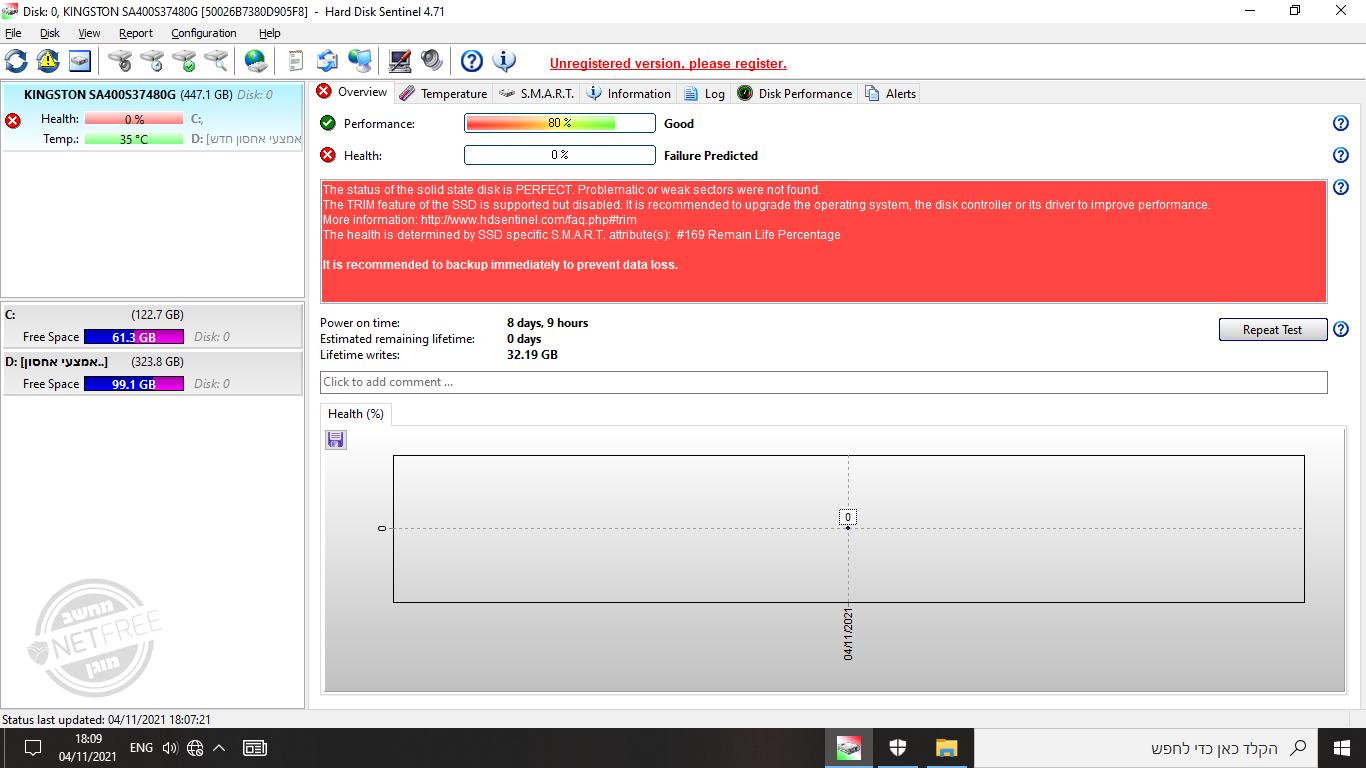The width and height of the screenshot is (1366, 768).
Task: Open the View menu
Action: coord(89,33)
